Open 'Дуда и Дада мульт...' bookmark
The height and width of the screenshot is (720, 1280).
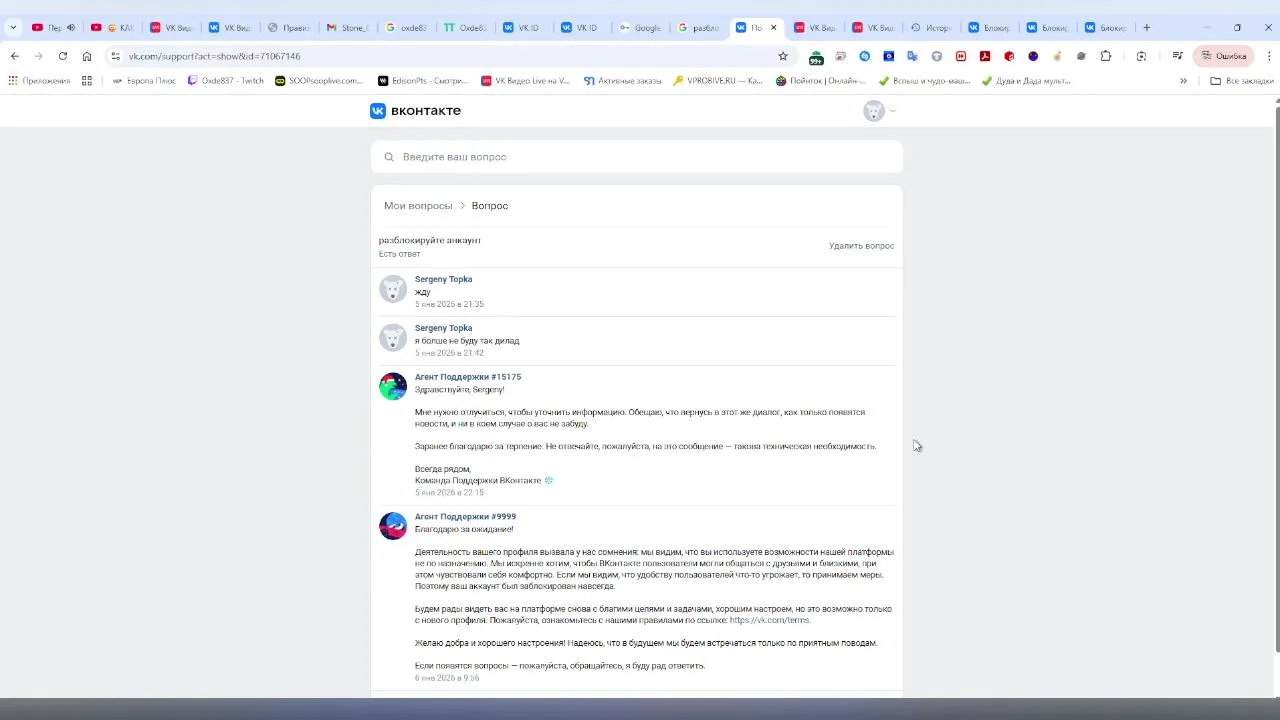click(1026, 80)
